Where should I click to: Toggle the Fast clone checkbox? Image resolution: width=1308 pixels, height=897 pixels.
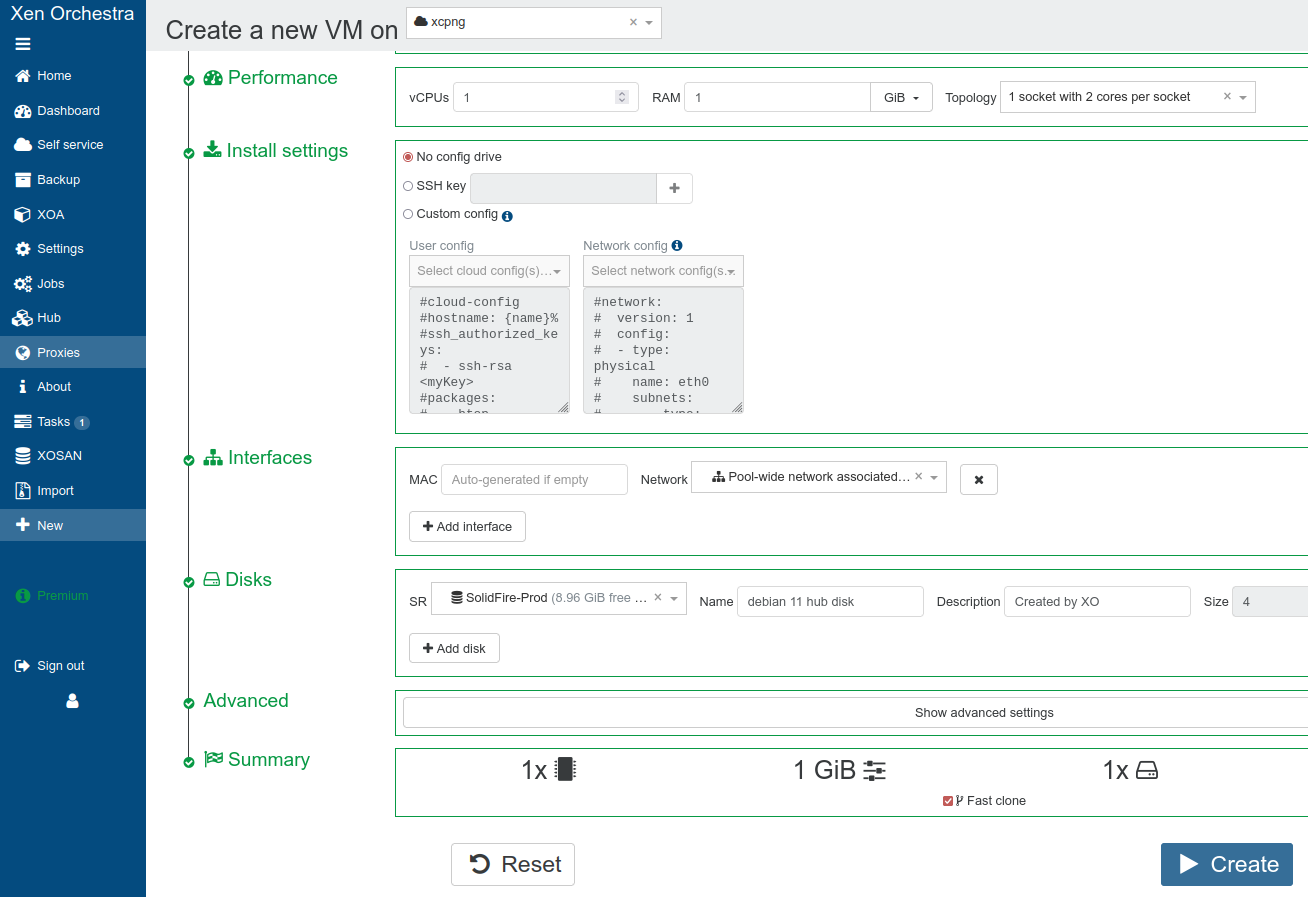click(948, 801)
